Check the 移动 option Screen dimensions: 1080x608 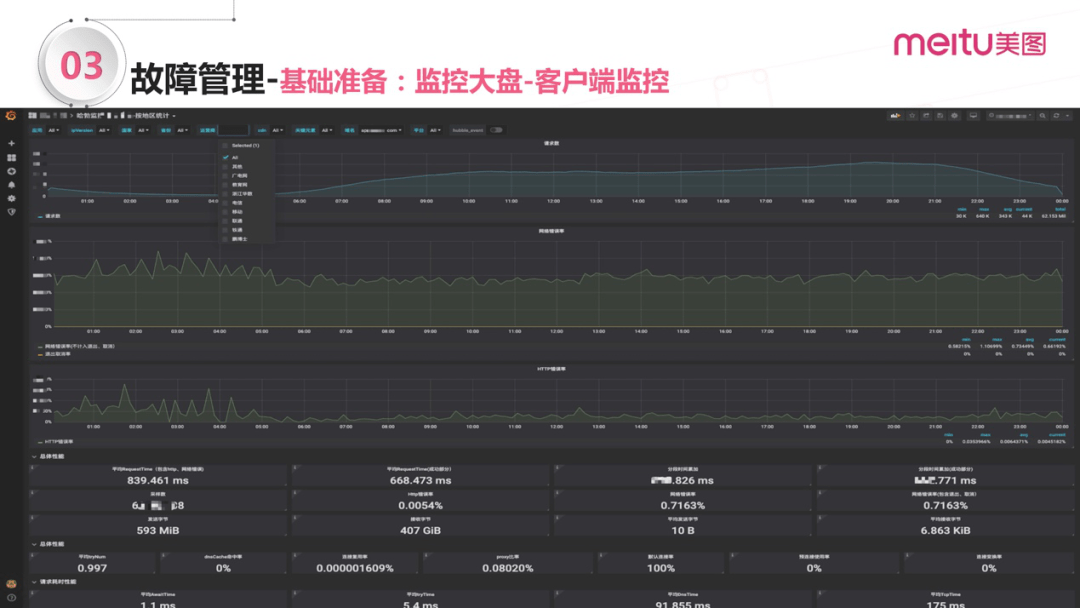pos(225,211)
